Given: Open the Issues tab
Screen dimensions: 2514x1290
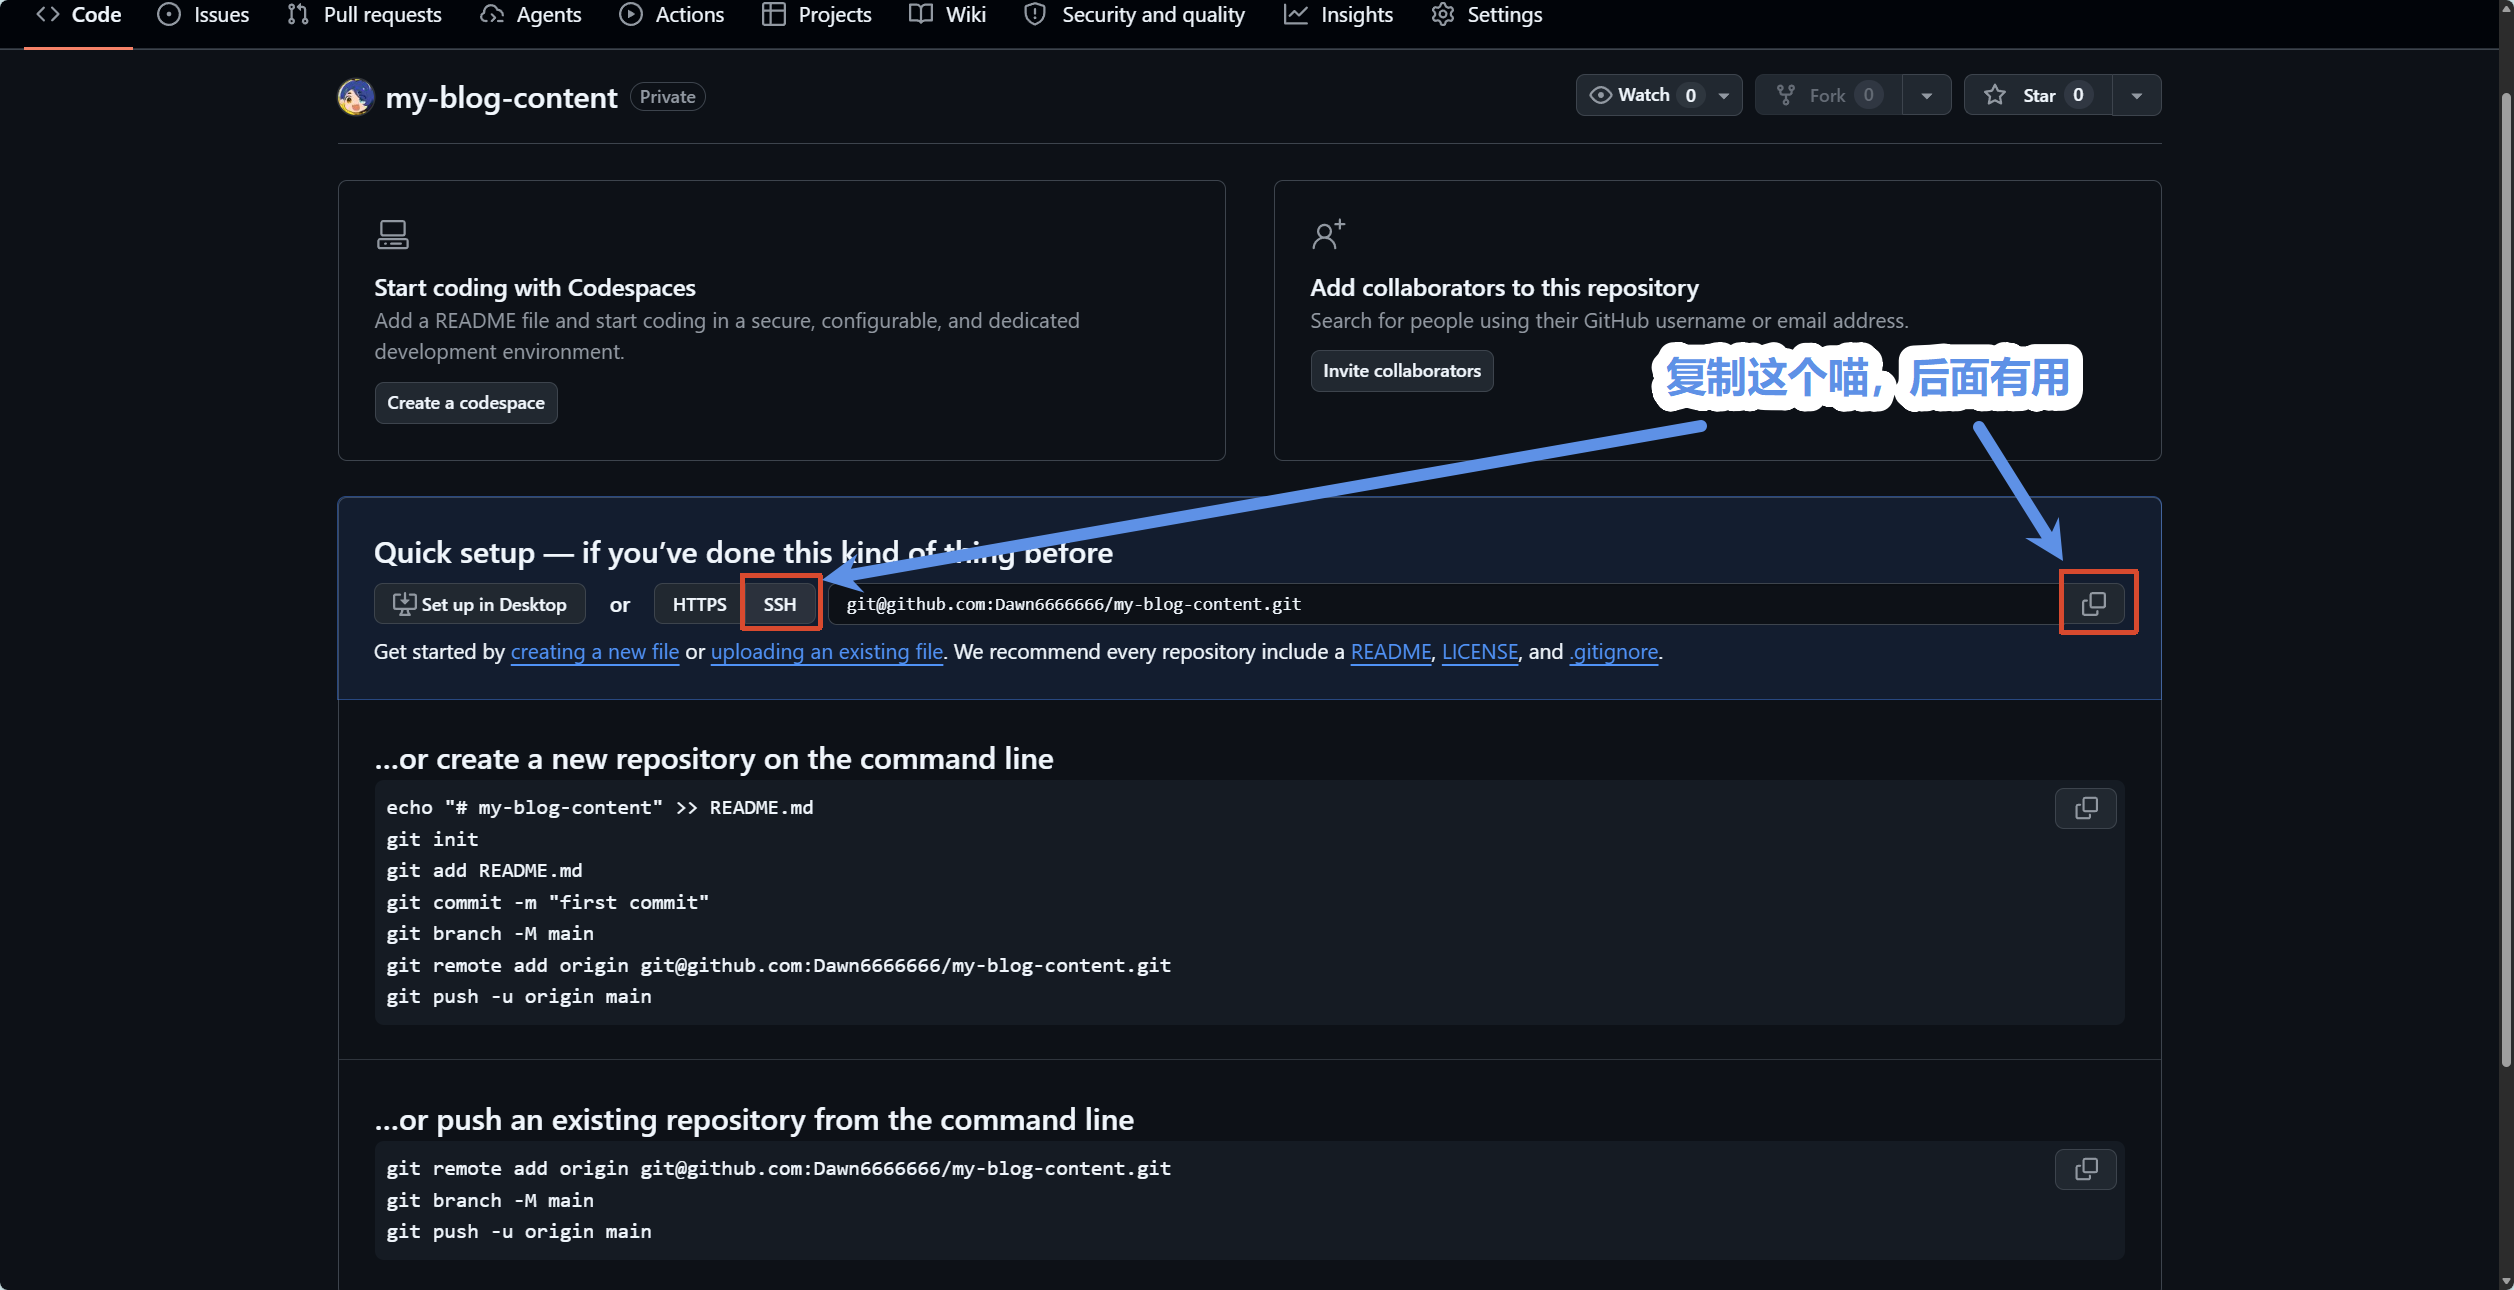Looking at the screenshot, I should (203, 15).
